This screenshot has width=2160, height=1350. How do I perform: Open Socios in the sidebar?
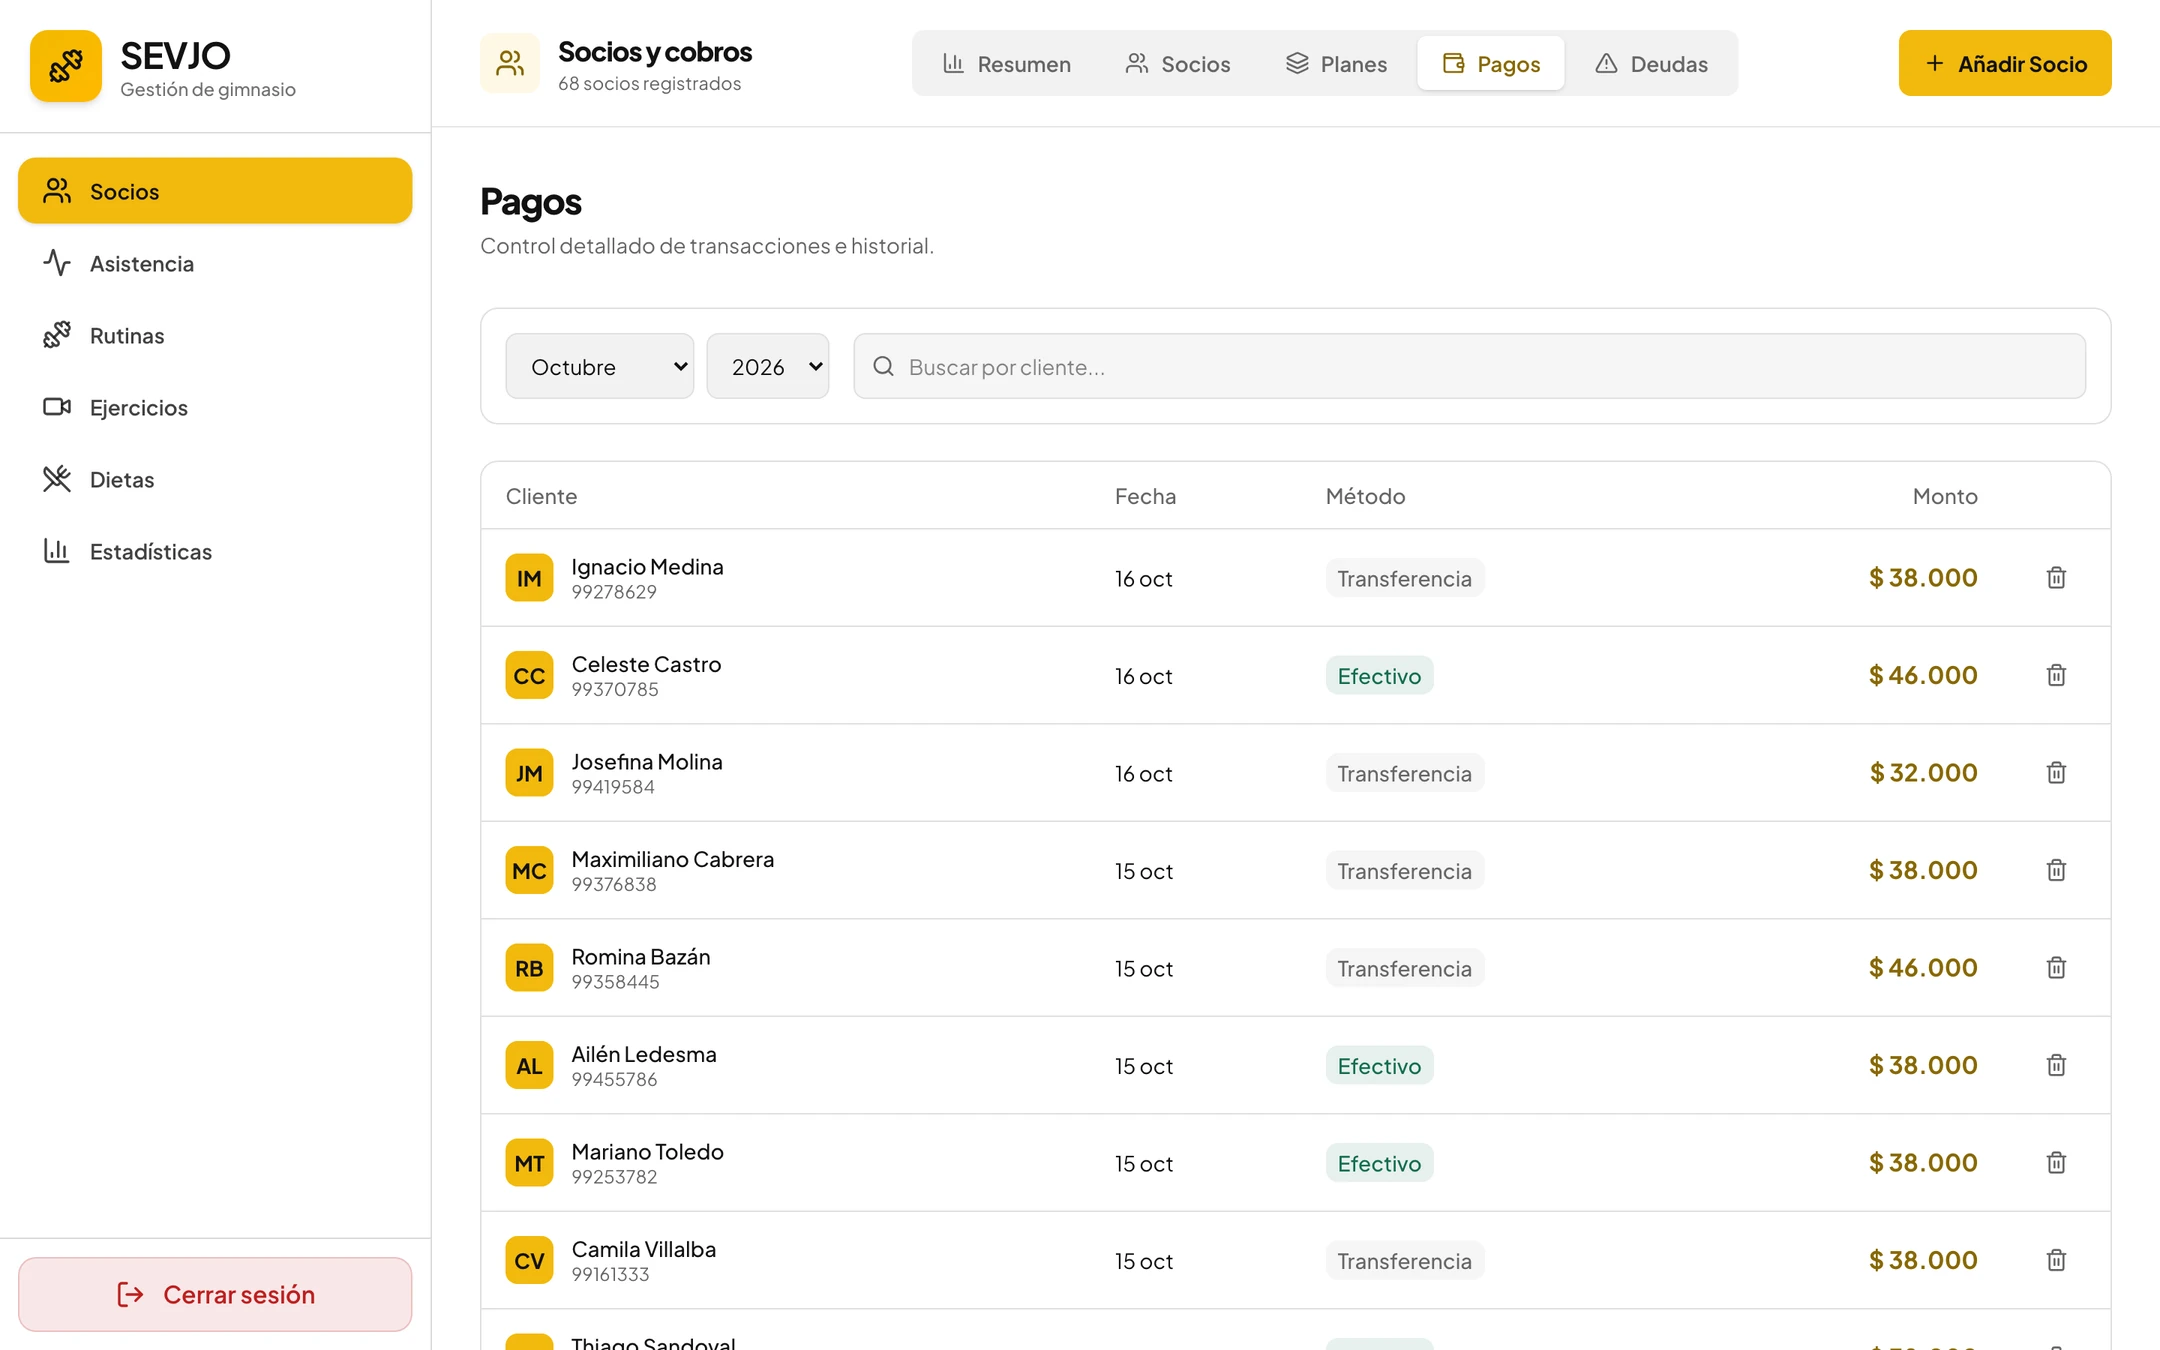(215, 191)
